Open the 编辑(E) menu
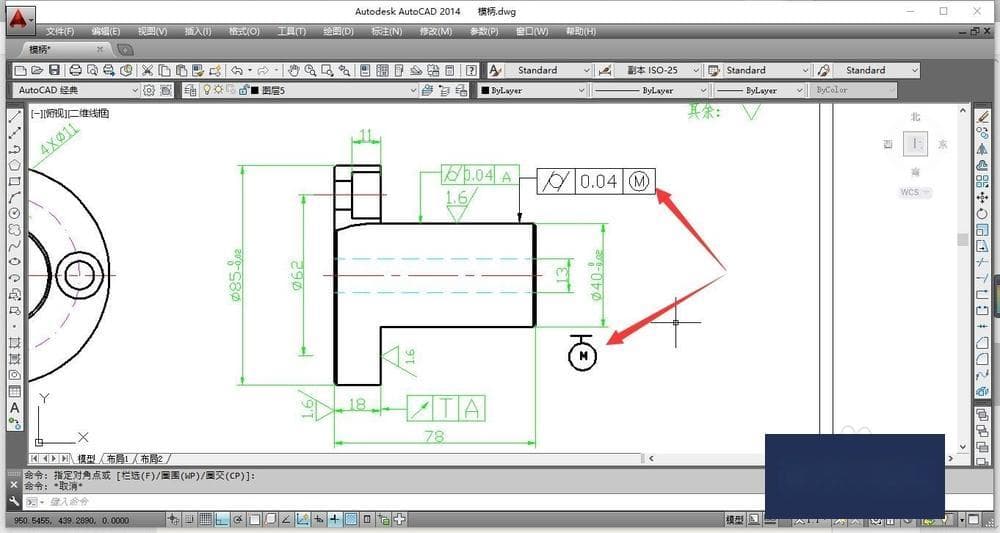The height and width of the screenshot is (533, 1000). [105, 31]
